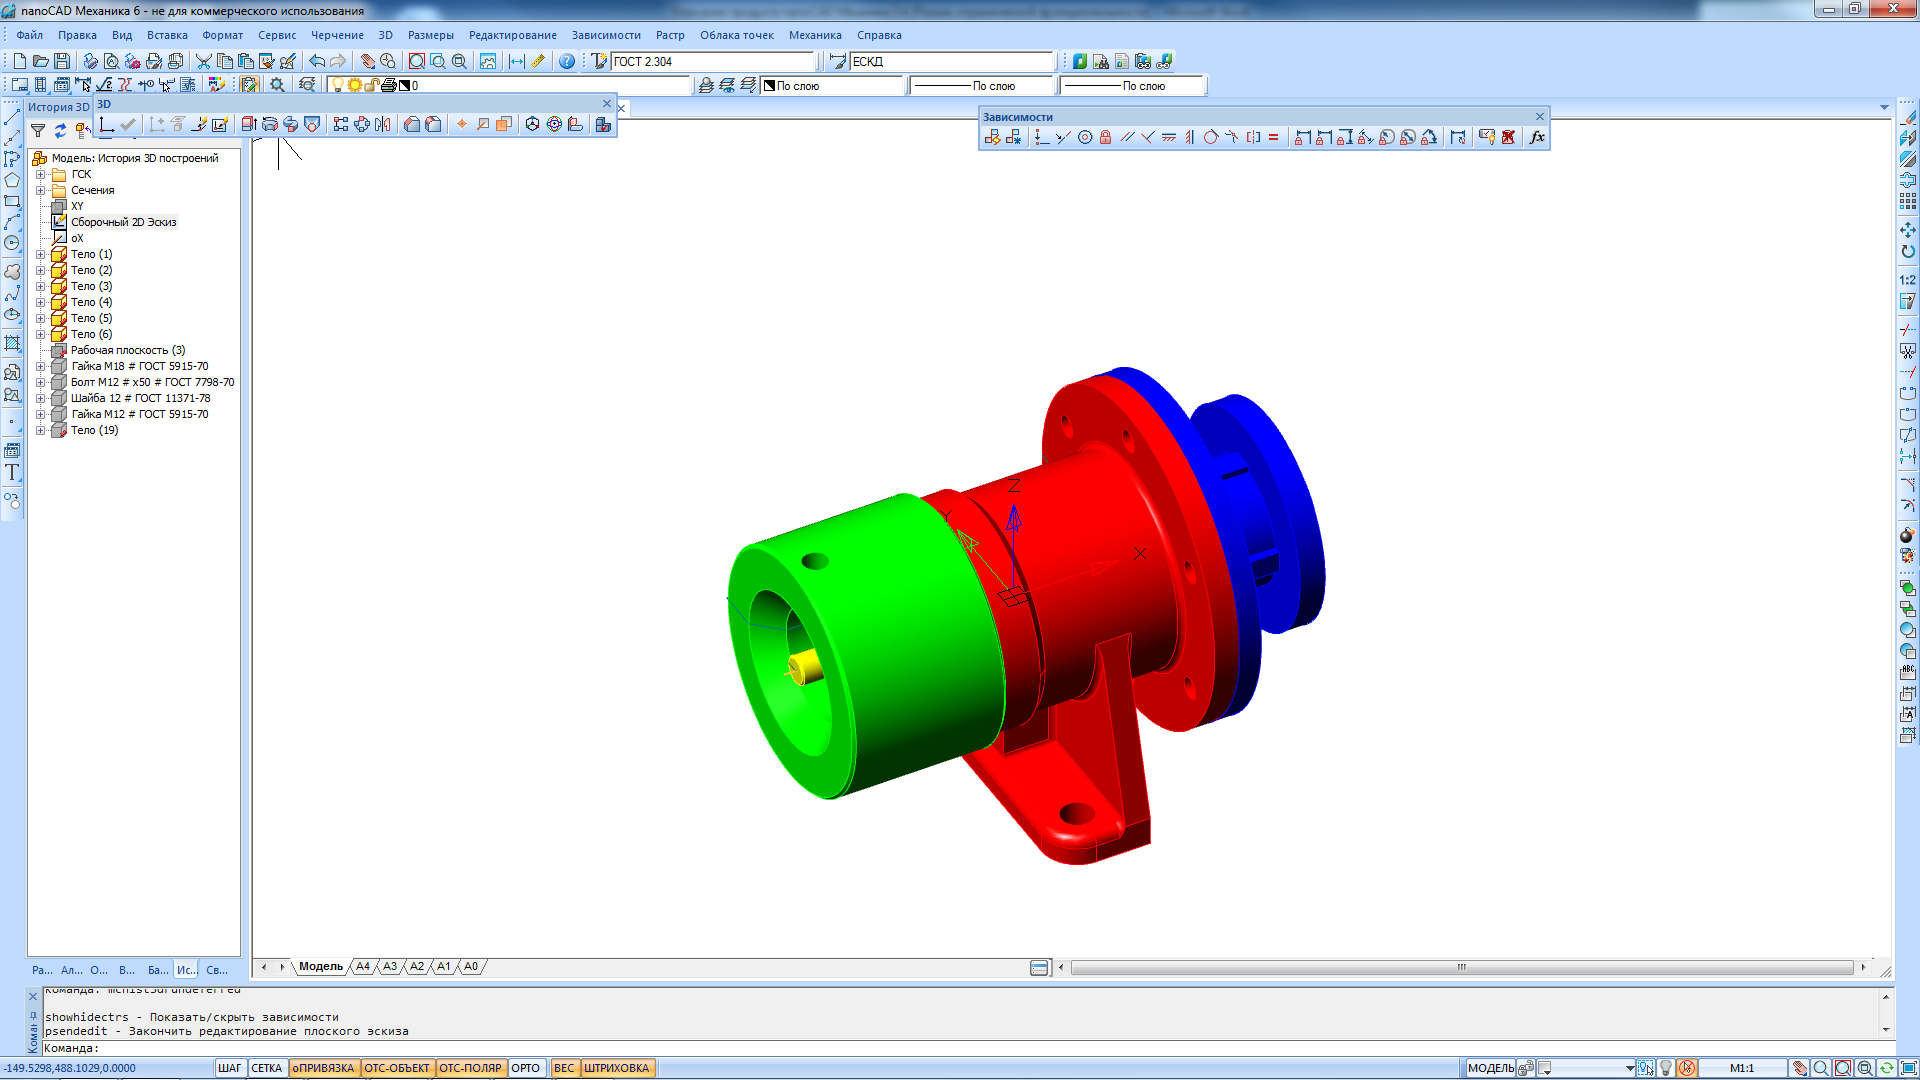The width and height of the screenshot is (1920, 1080).
Task: Click the Cut scissors icon
Action: coord(204,61)
